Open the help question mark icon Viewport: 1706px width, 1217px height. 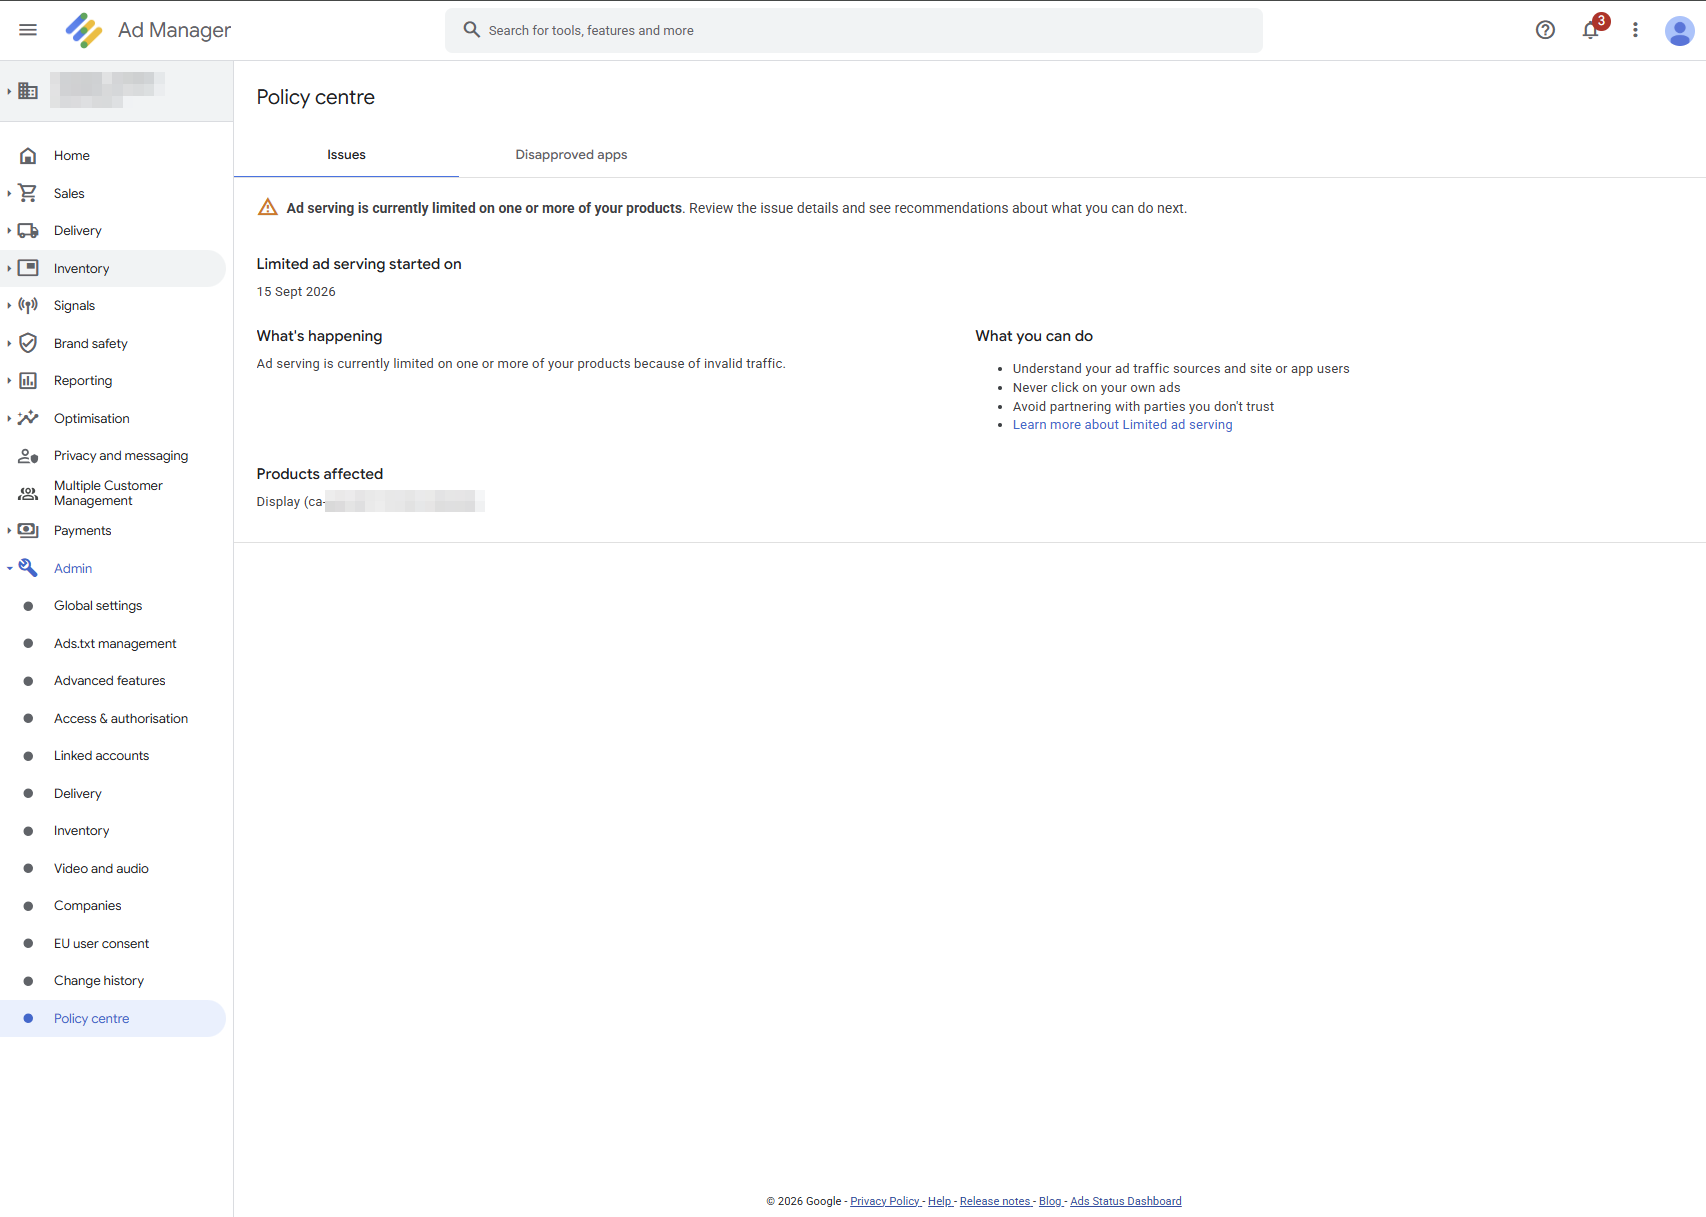(x=1545, y=30)
